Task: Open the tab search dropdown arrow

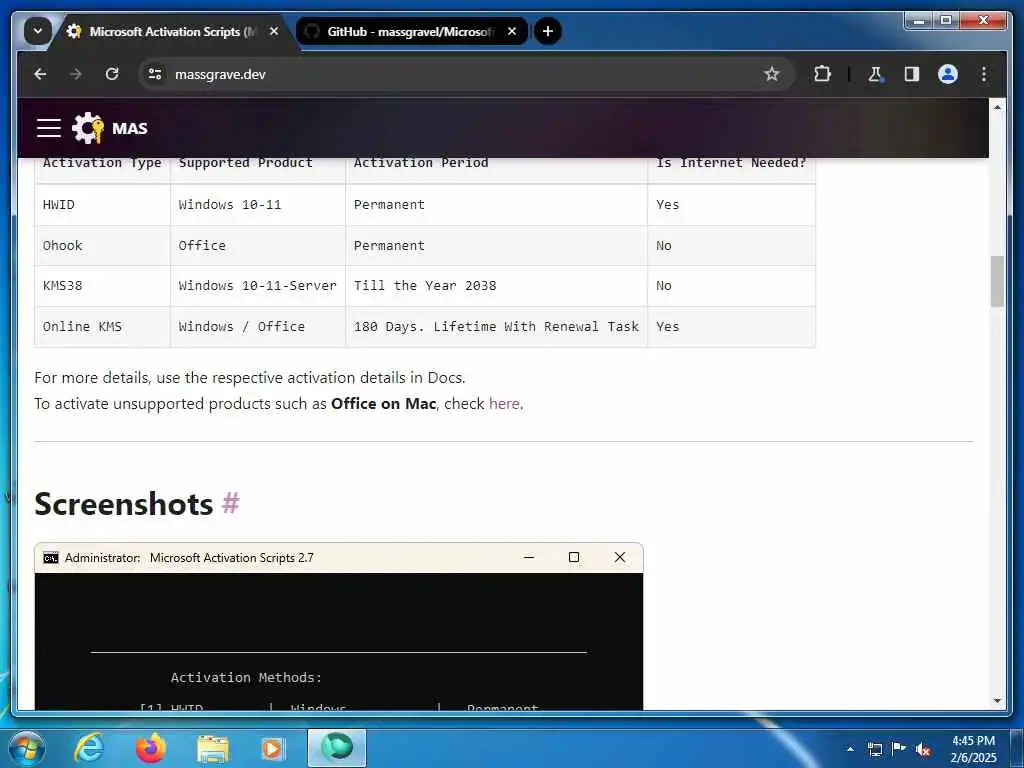Action: point(38,31)
